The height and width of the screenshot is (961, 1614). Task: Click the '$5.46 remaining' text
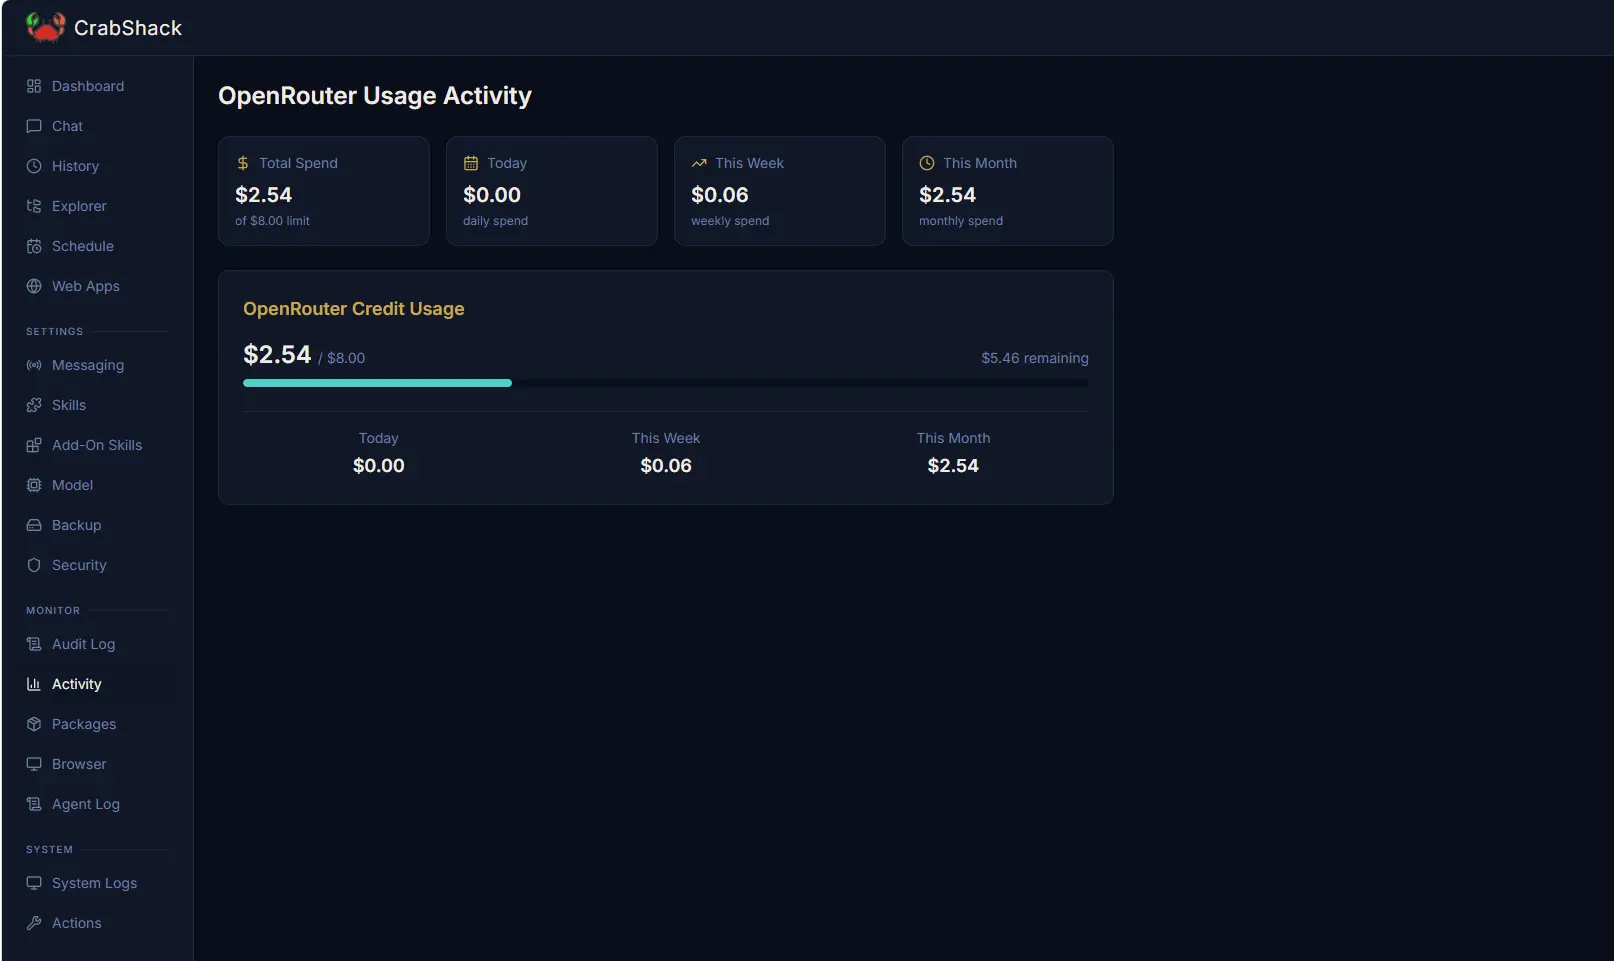[x=1035, y=358]
